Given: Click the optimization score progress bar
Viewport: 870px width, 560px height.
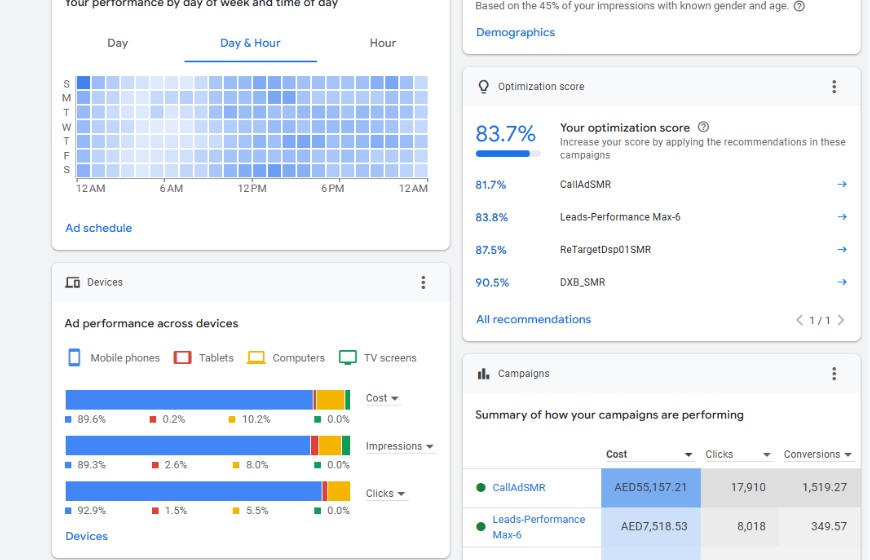Looking at the screenshot, I should [508, 154].
